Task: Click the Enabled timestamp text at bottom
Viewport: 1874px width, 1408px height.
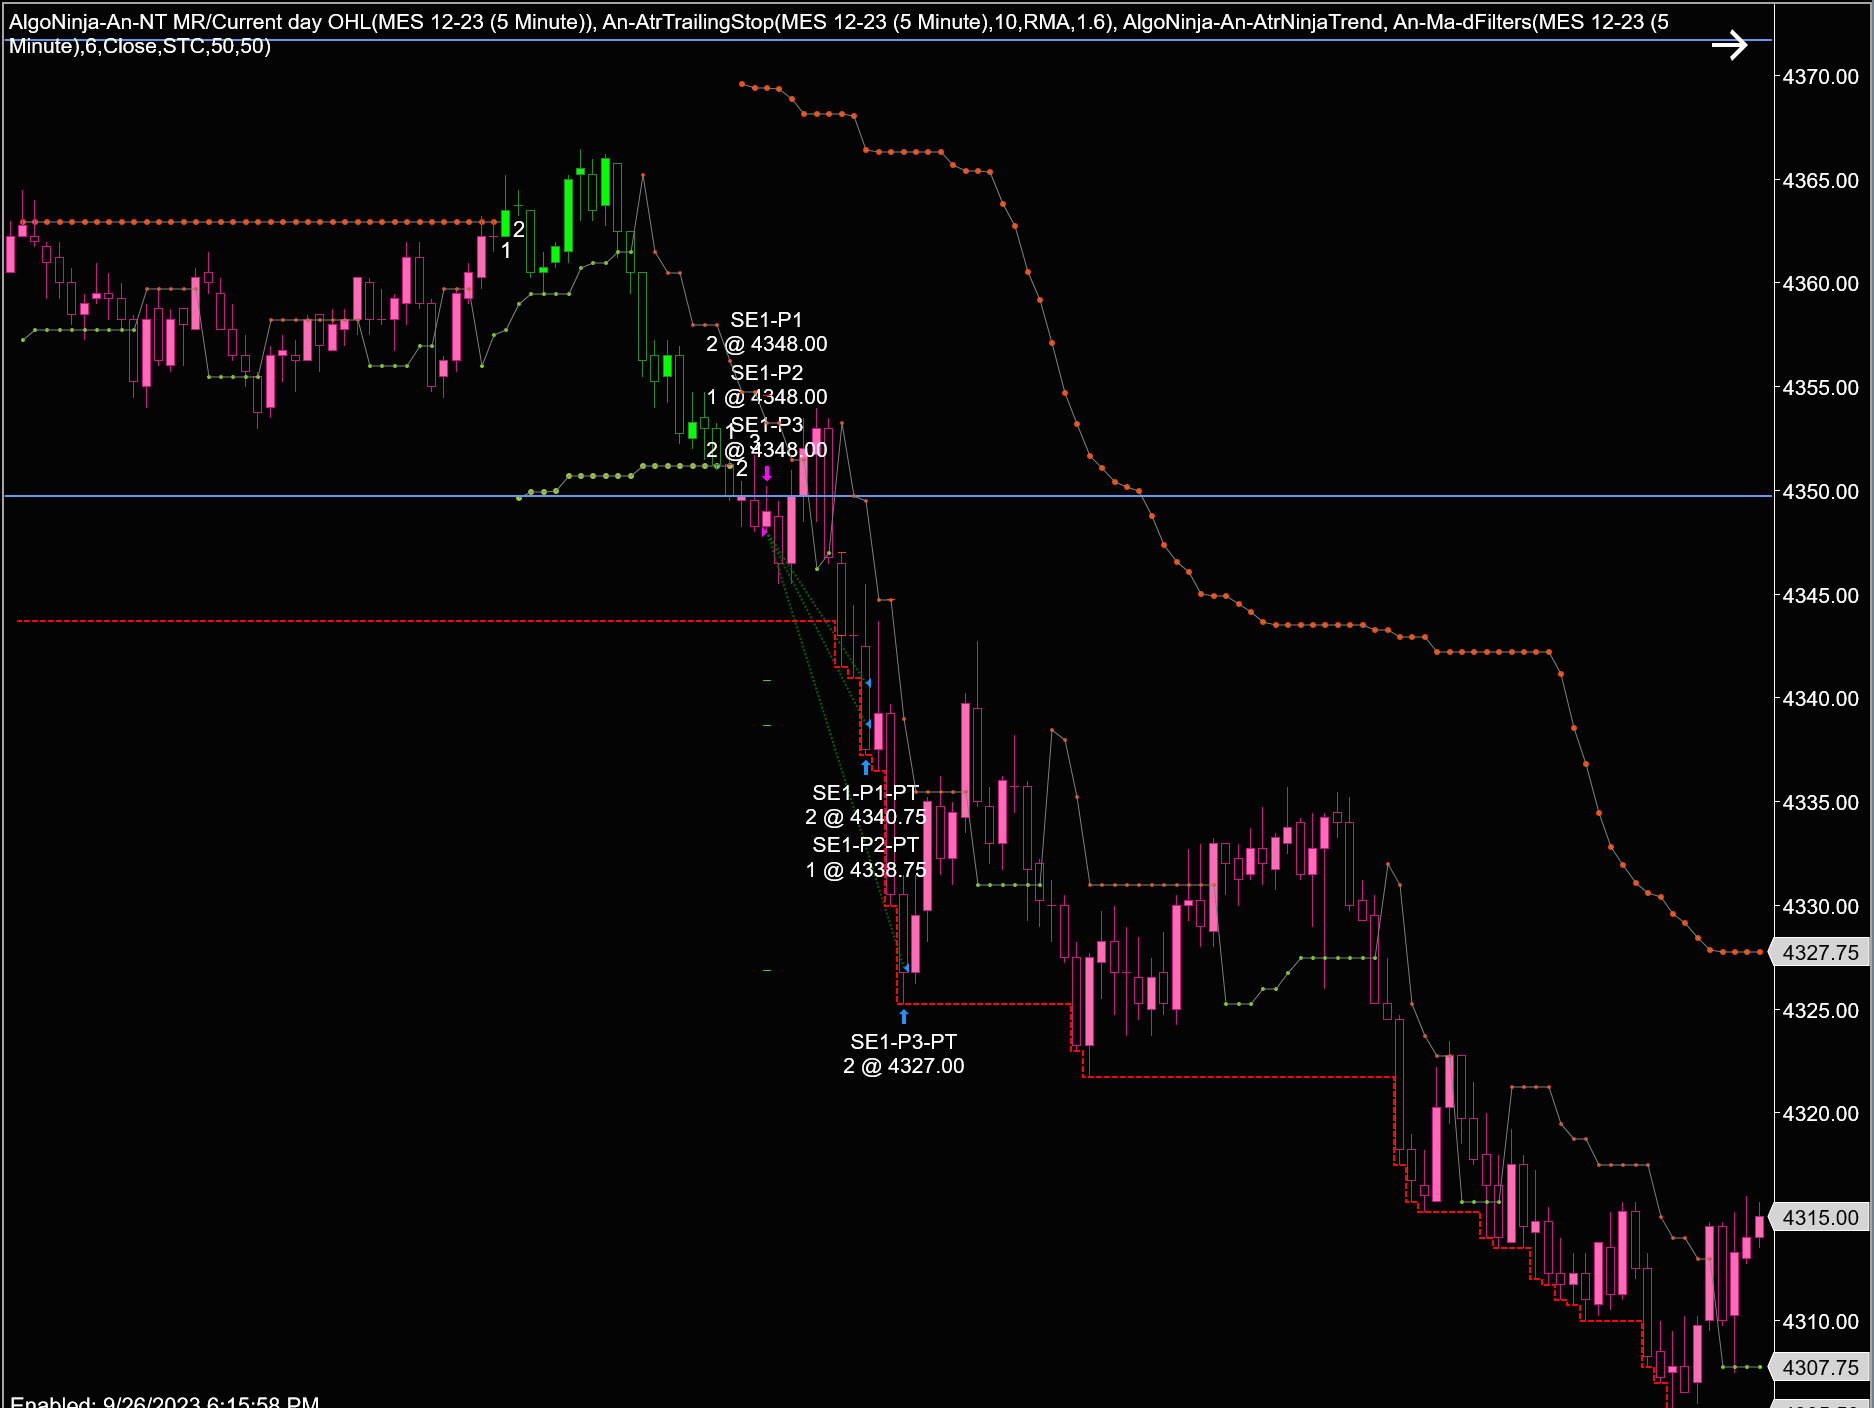Action: pyautogui.click(x=165, y=1401)
